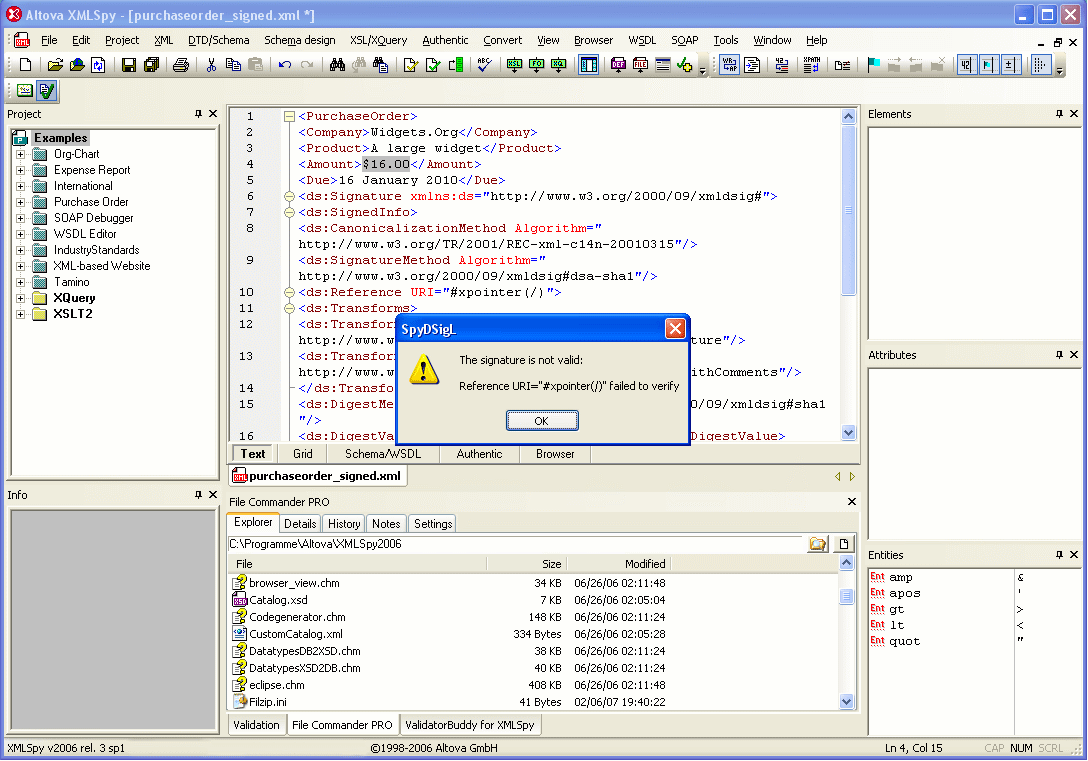Viewport: 1088px width, 761px height.
Task: Click the C:\Programme\Altova path field
Action: pos(516,544)
